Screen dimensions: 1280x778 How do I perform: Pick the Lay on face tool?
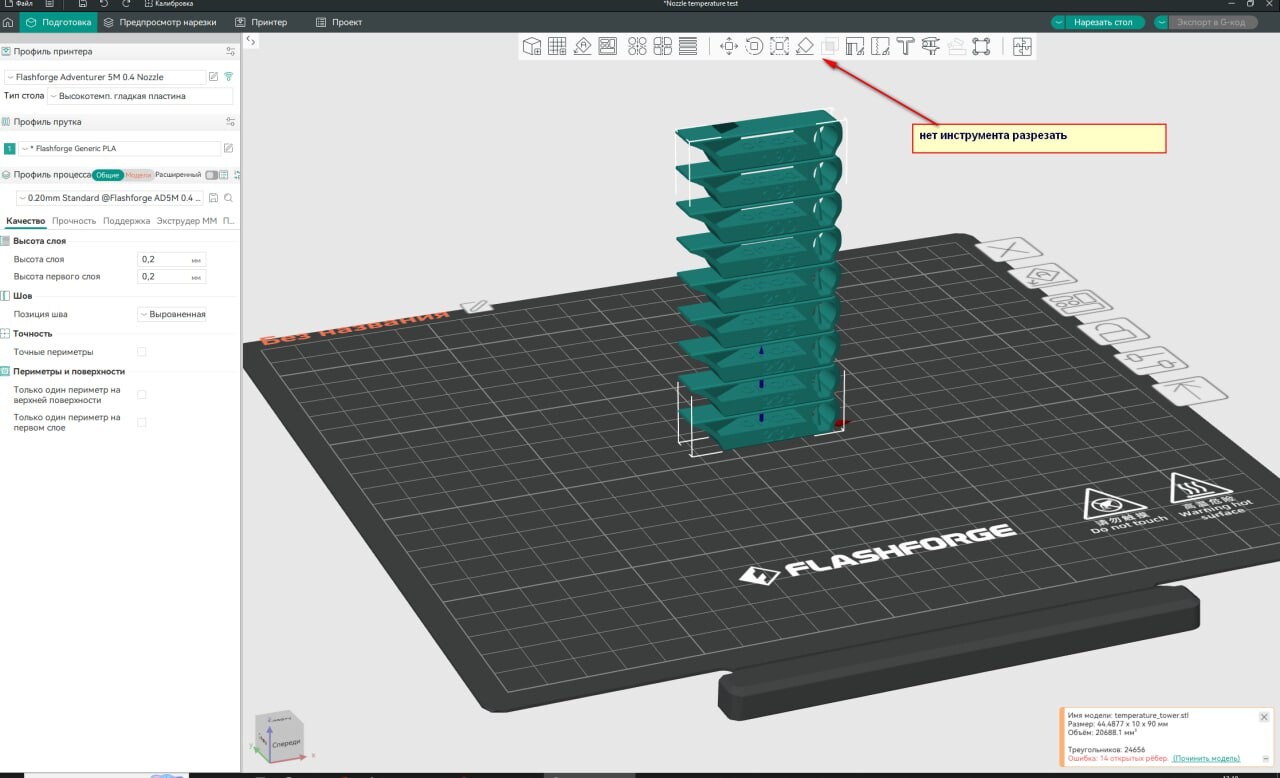(x=804, y=46)
